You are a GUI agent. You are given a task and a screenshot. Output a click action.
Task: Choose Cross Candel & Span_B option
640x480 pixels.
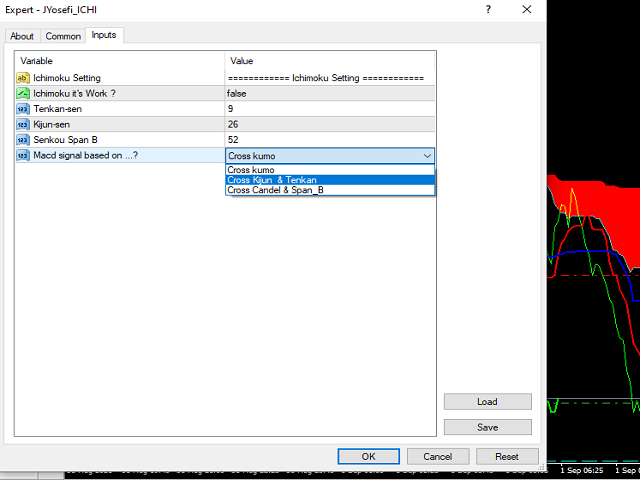[330, 190]
